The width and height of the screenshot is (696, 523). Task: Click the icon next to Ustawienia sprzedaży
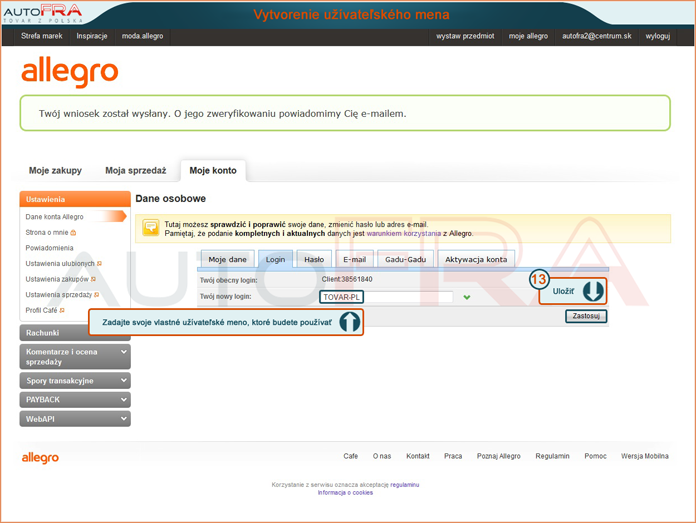[x=96, y=295]
